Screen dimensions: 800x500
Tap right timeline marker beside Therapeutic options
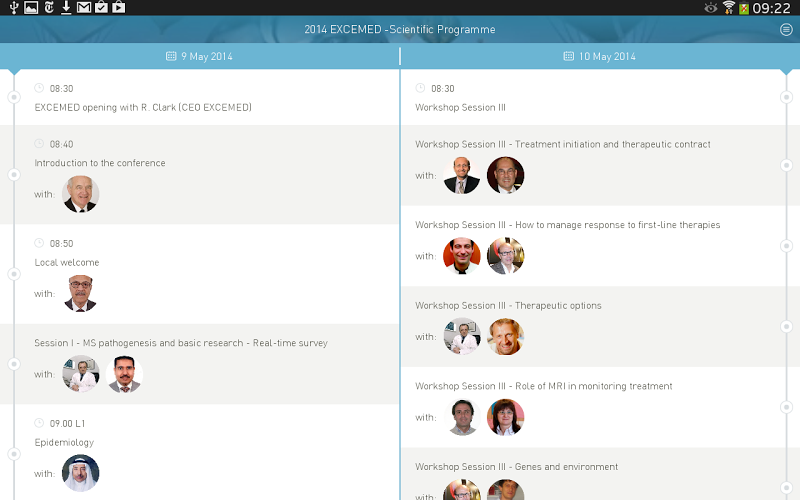click(786, 326)
